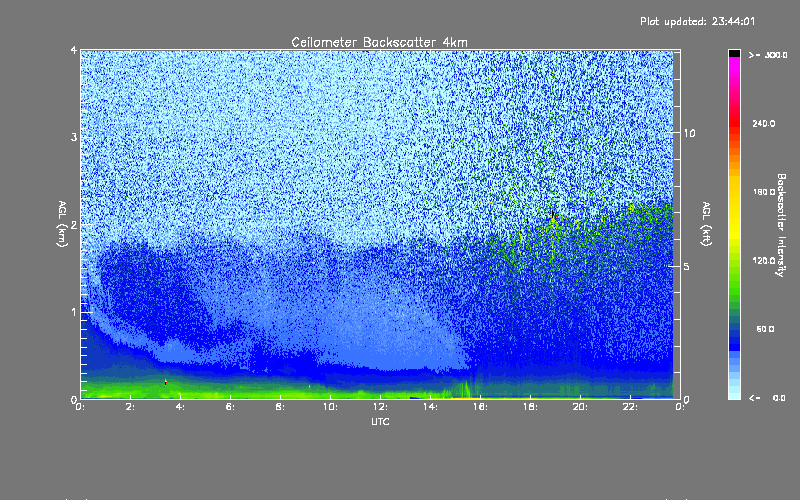
Task: Click the "6:" UTC hour tick label
Action: (x=230, y=407)
